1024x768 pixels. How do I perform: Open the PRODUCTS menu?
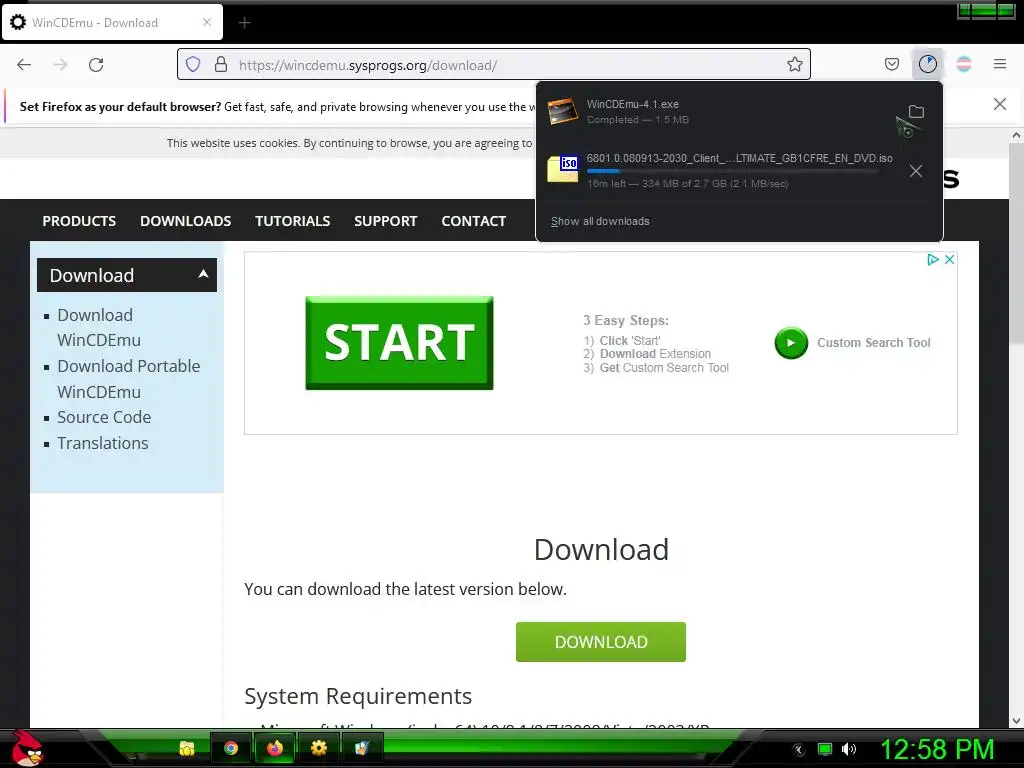(x=79, y=221)
